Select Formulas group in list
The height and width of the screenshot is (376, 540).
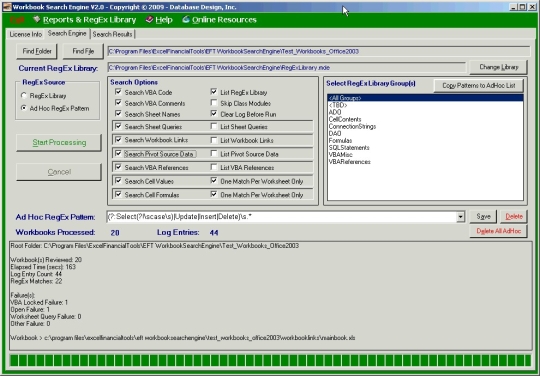[x=425, y=140]
